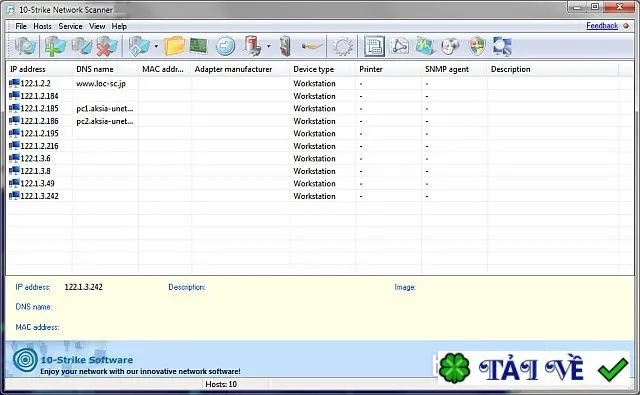This screenshot has width=640, height=395.
Task: Click the green circuit board icon
Action: point(199,46)
